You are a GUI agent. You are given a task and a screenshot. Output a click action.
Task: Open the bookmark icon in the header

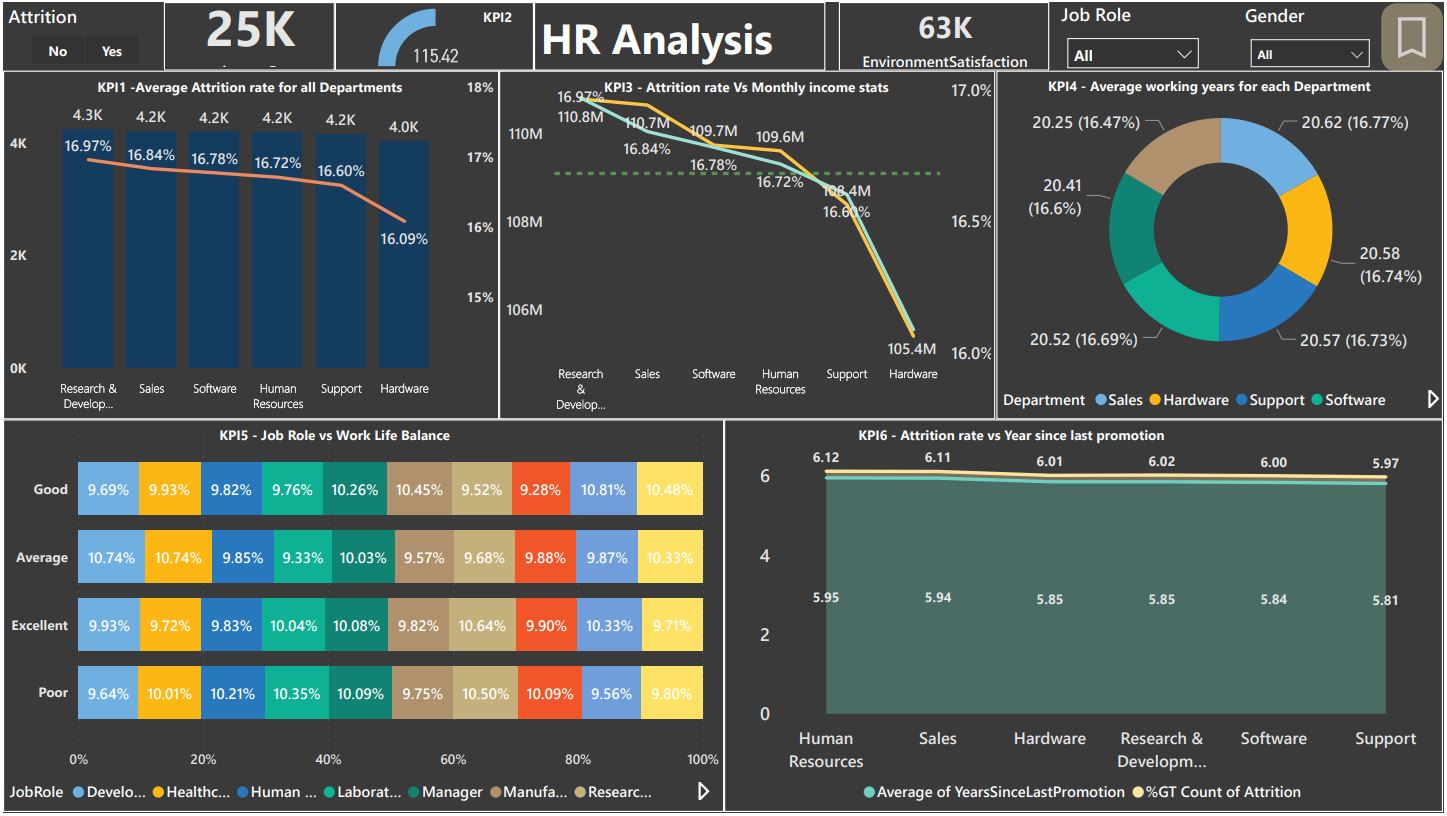pos(1411,37)
